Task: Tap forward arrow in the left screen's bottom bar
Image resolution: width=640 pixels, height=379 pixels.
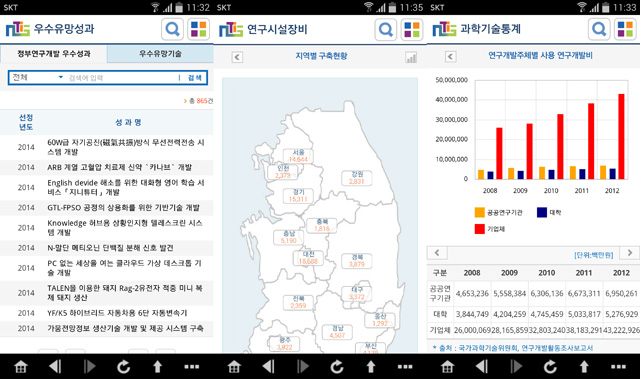Action: (x=89, y=366)
